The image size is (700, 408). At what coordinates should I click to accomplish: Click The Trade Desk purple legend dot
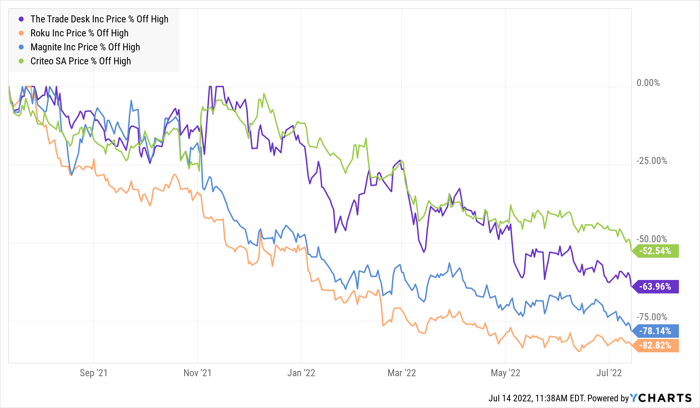22,18
